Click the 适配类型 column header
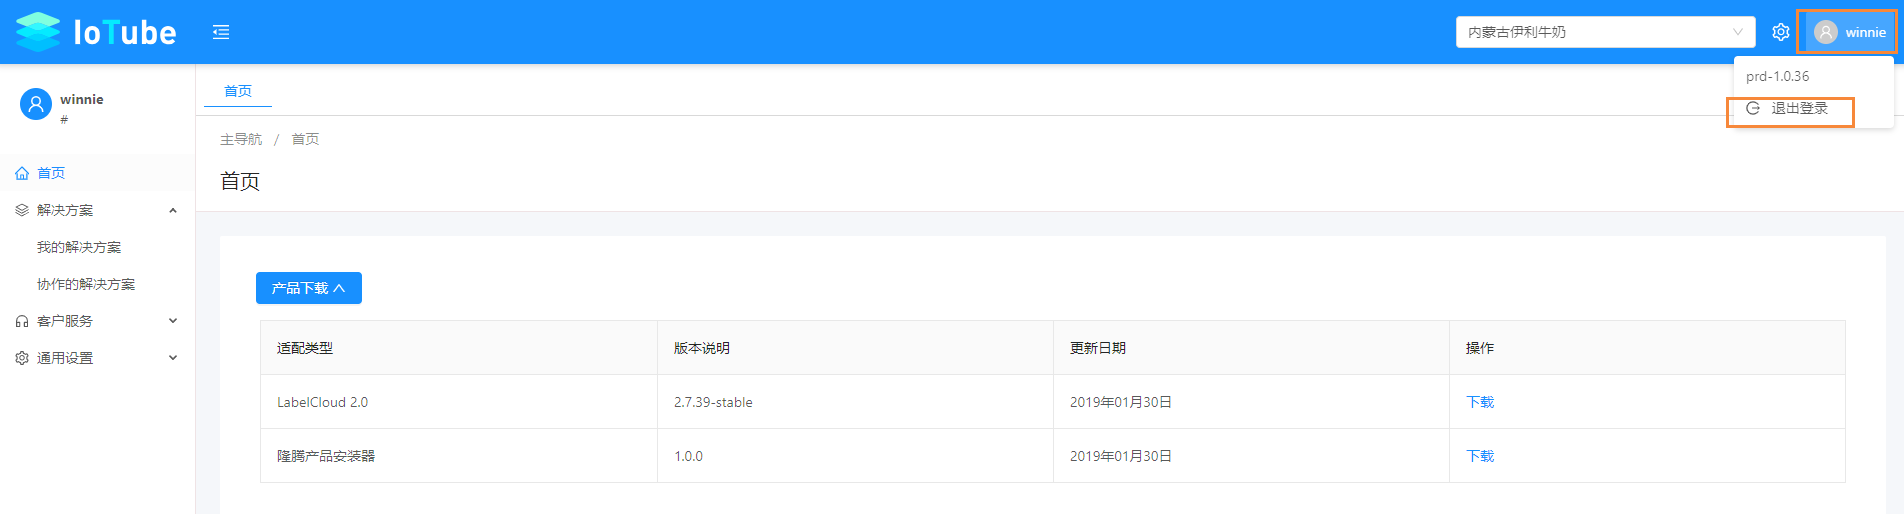This screenshot has height=514, width=1904. pyautogui.click(x=459, y=348)
